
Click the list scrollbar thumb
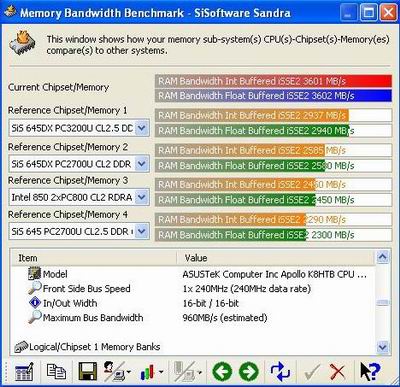pos(382,303)
